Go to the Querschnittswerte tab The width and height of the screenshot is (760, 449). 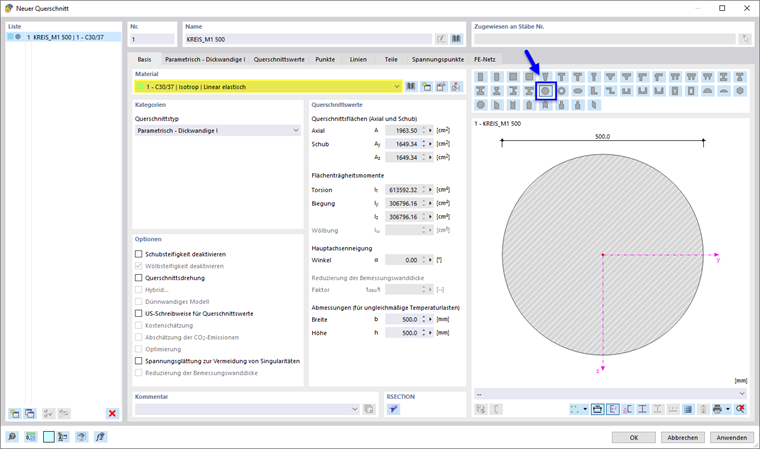pyautogui.click(x=279, y=59)
